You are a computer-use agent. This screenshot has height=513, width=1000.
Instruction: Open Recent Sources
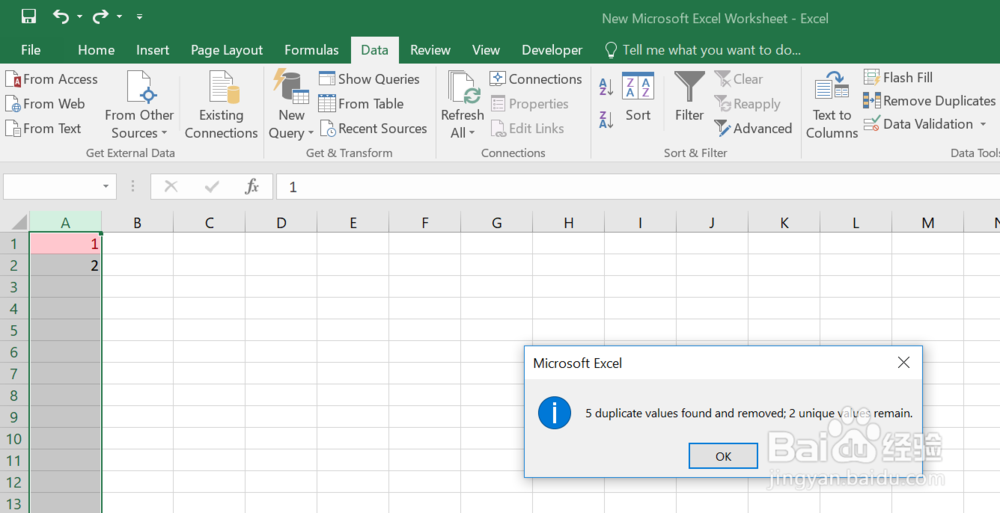pyautogui.click(x=374, y=128)
